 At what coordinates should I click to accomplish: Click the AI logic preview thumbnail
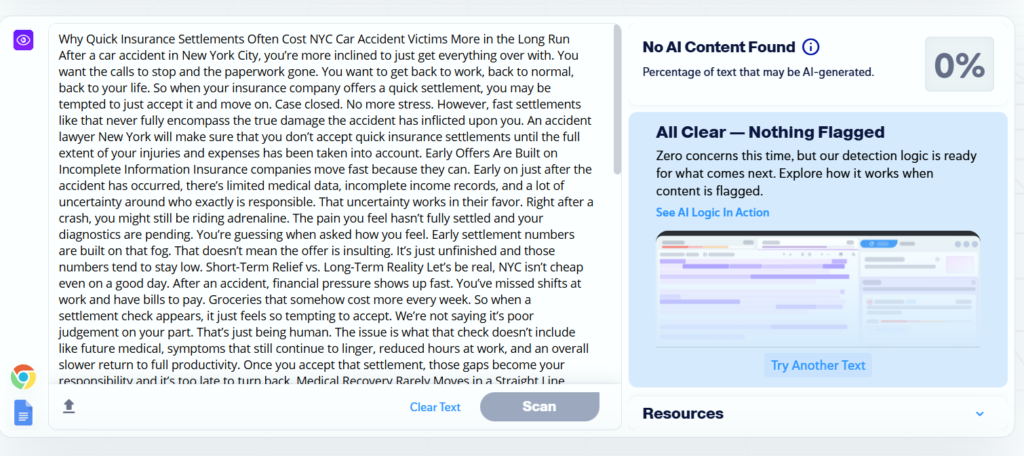[818, 288]
